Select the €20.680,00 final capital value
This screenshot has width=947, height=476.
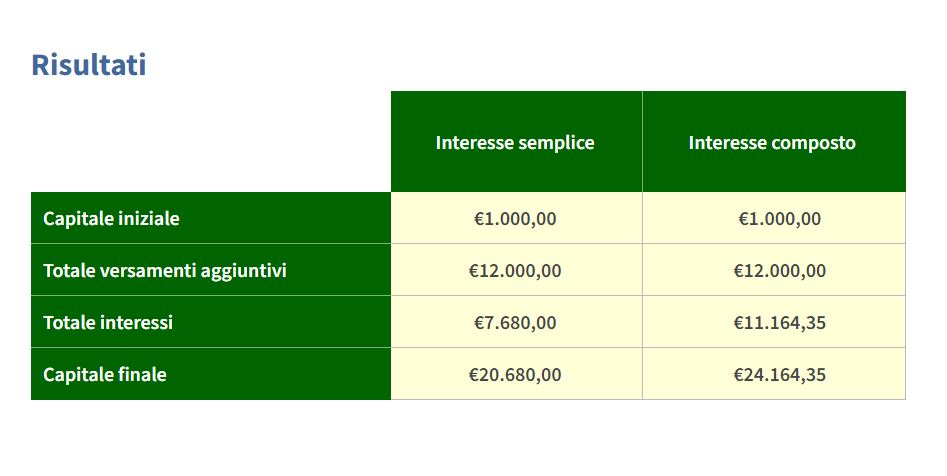(x=515, y=375)
